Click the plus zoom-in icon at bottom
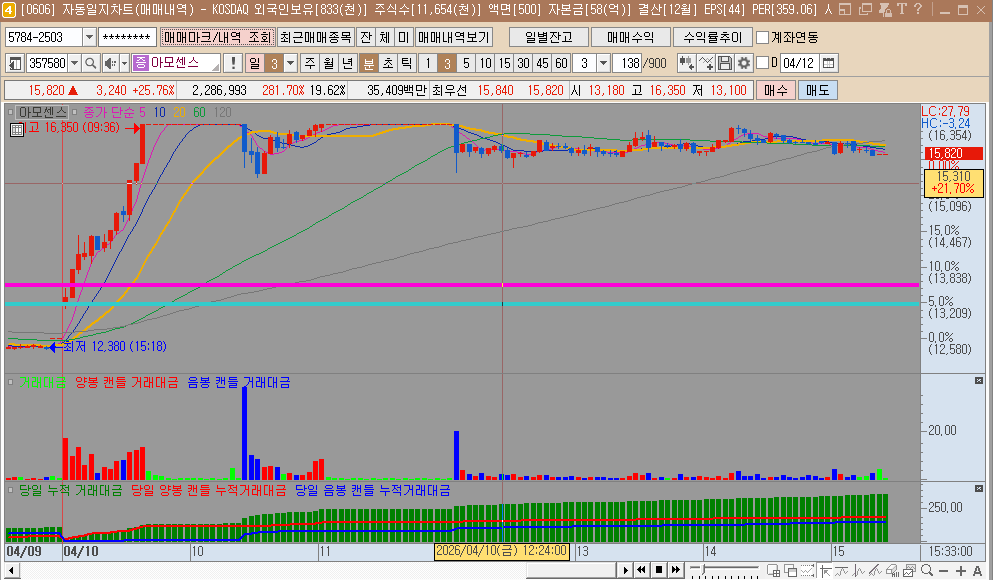 point(961,571)
